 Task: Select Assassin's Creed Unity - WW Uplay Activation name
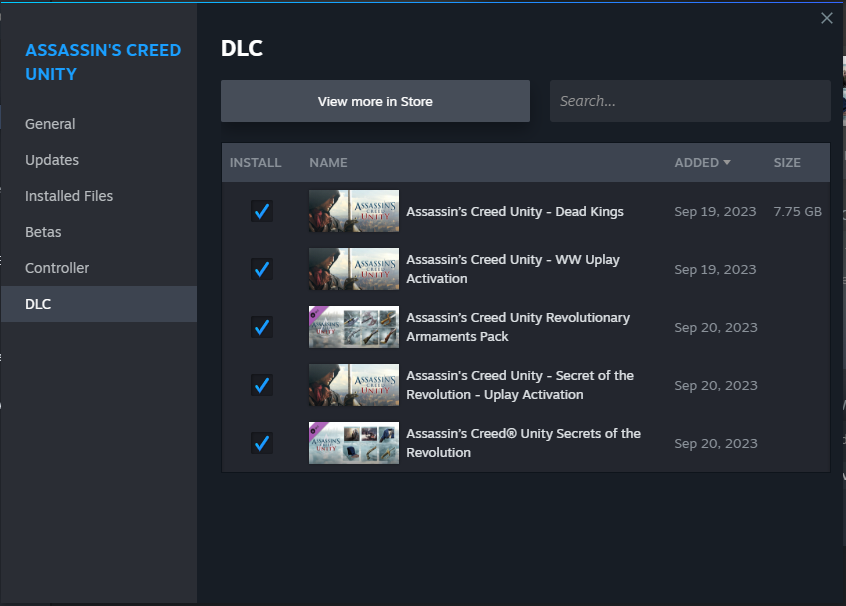tap(513, 269)
